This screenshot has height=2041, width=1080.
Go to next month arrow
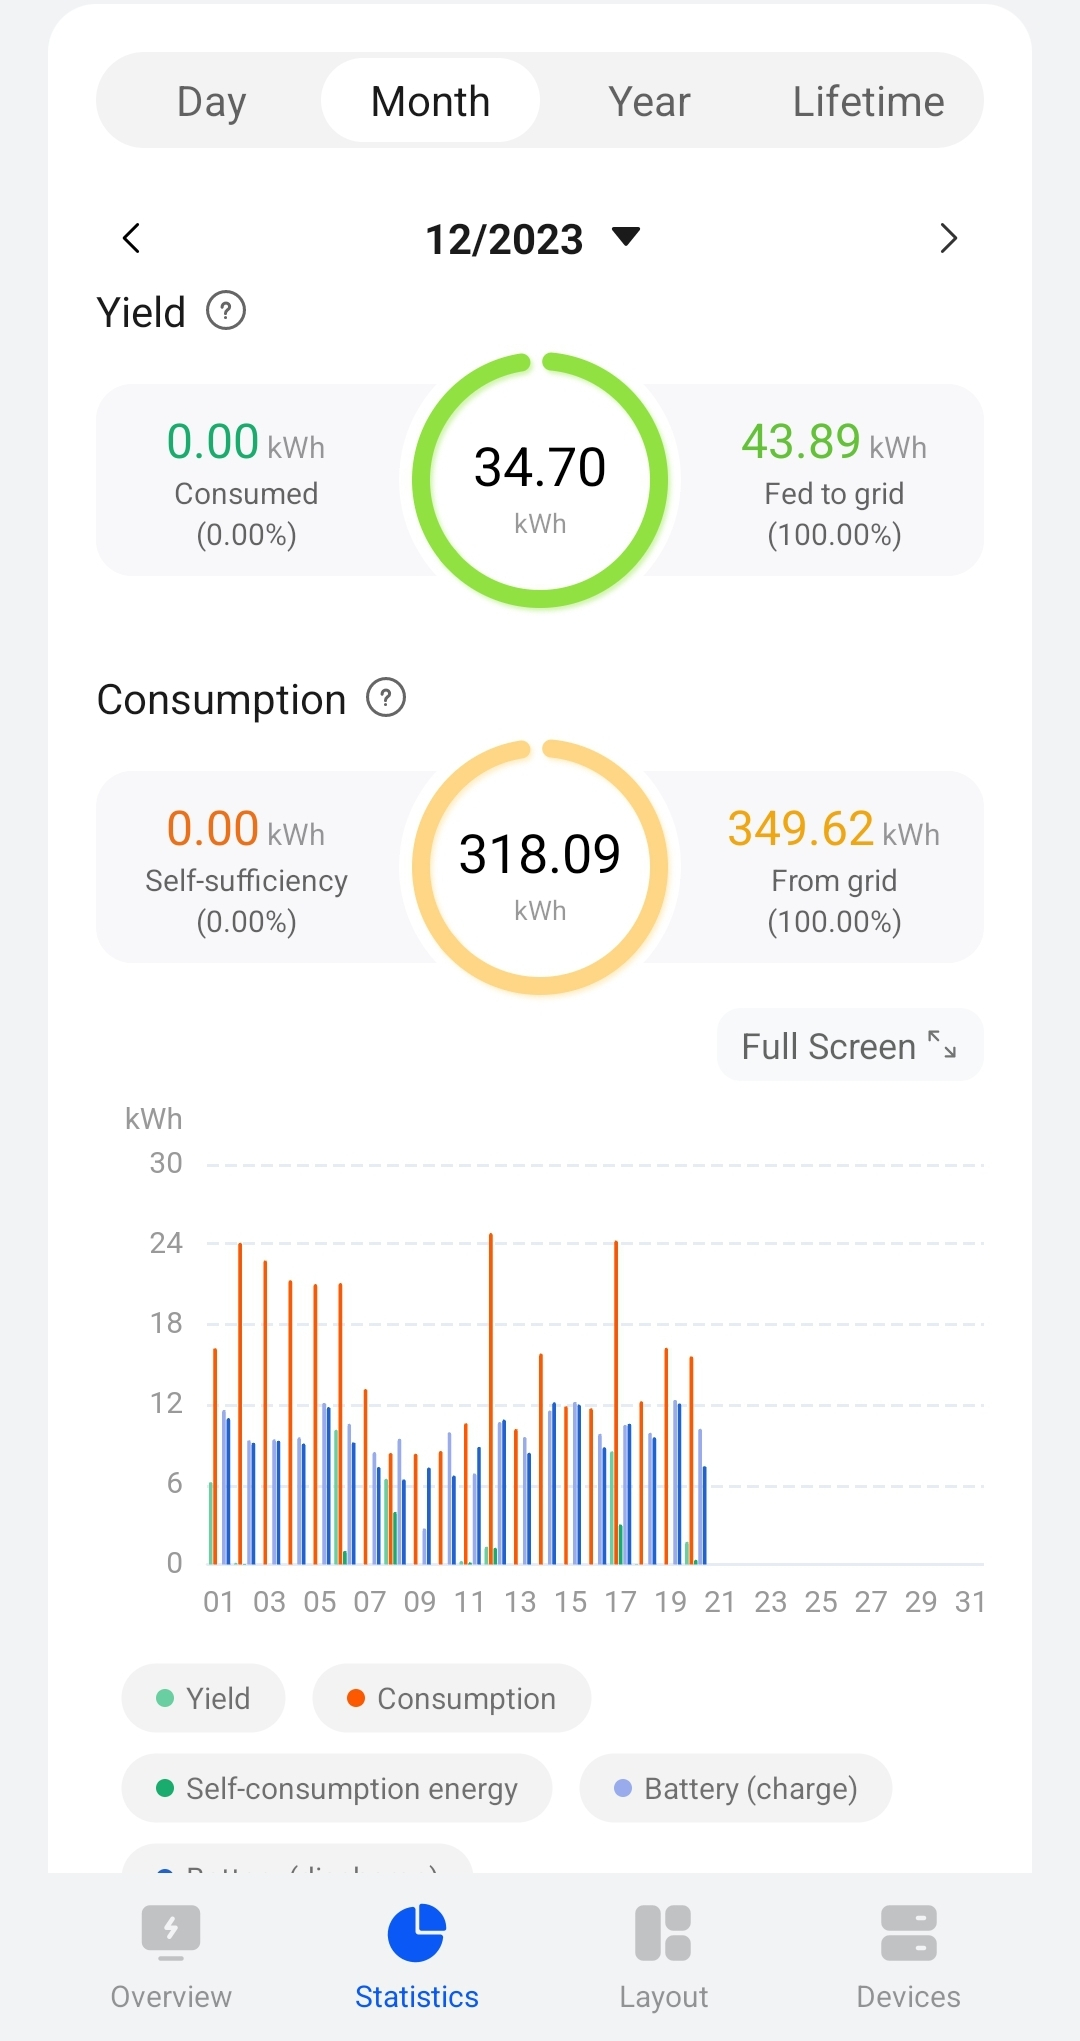pos(948,238)
